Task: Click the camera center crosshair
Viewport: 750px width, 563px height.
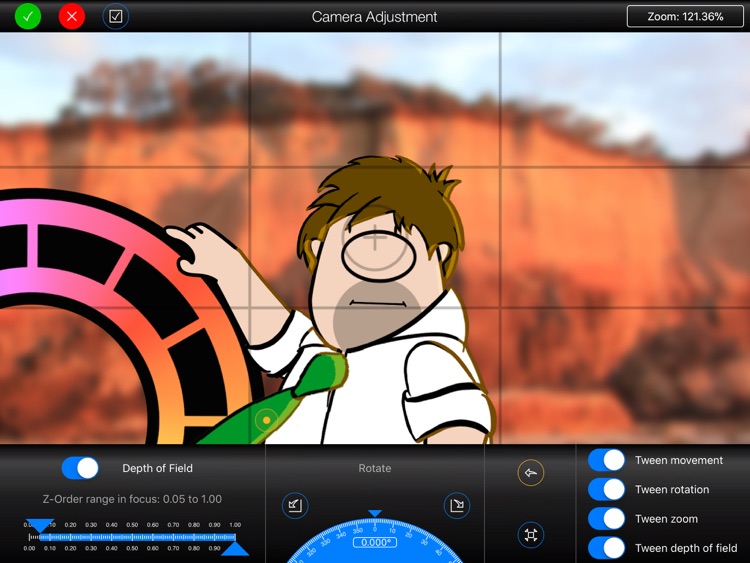Action: (375, 238)
